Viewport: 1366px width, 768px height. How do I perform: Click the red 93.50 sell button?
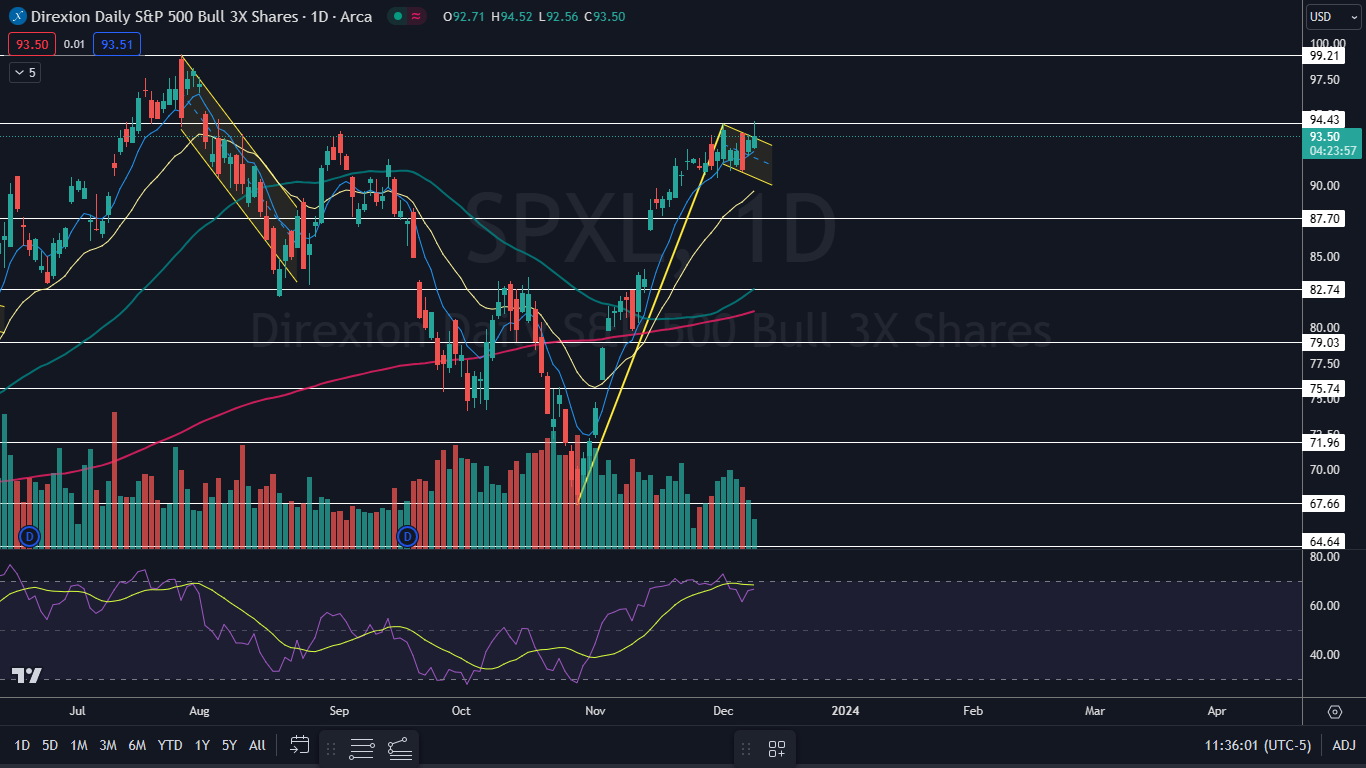click(29, 44)
